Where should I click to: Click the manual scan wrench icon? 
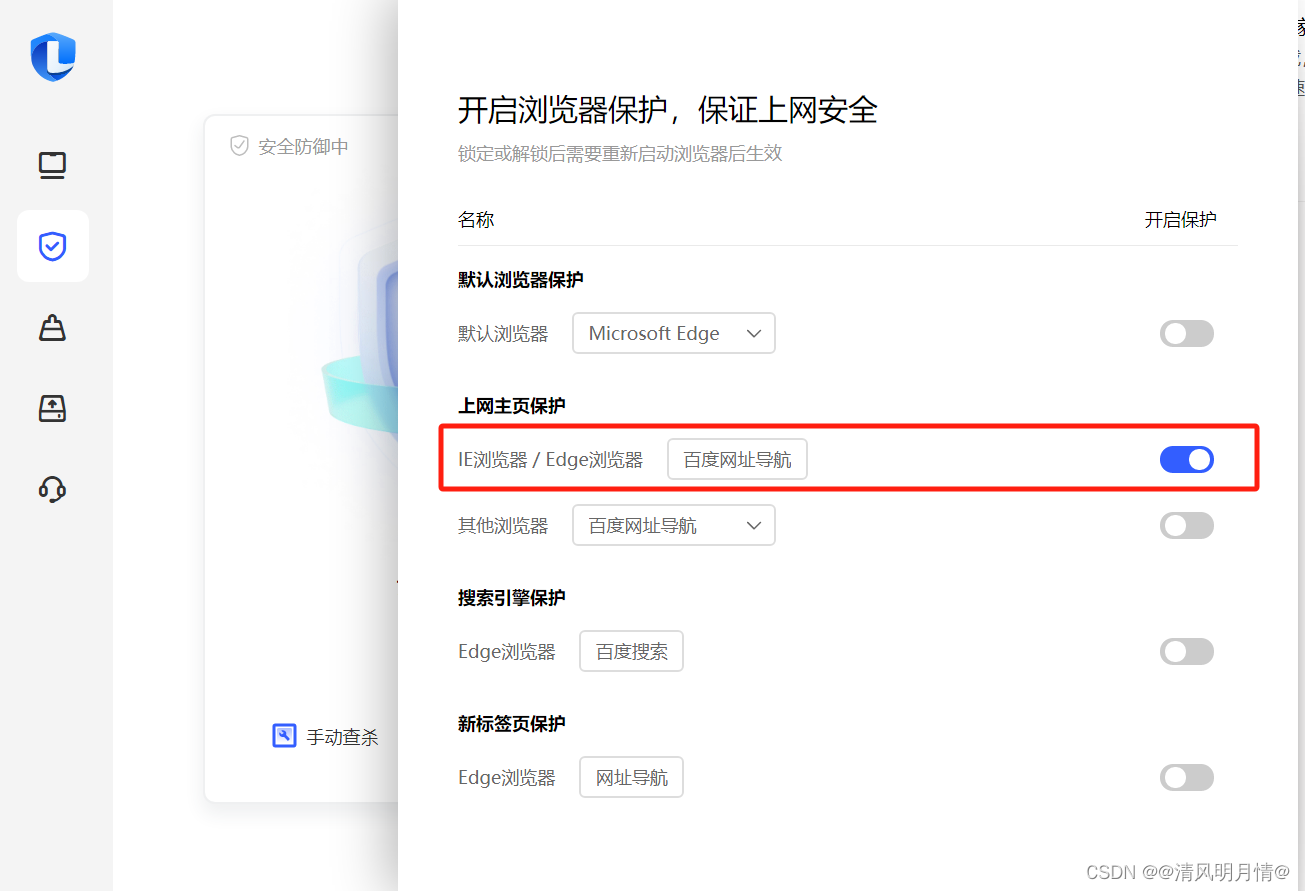tap(284, 736)
